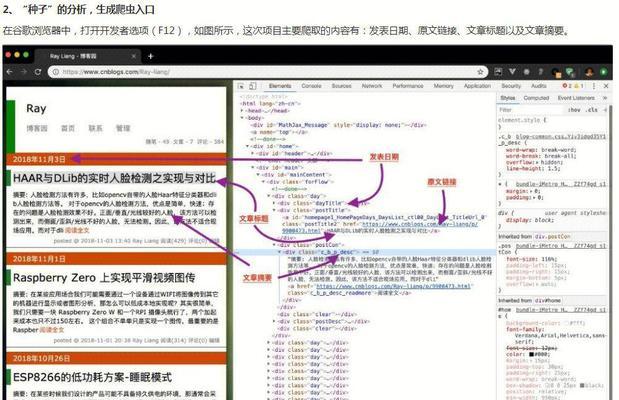Open the Audits tab

[538, 86]
